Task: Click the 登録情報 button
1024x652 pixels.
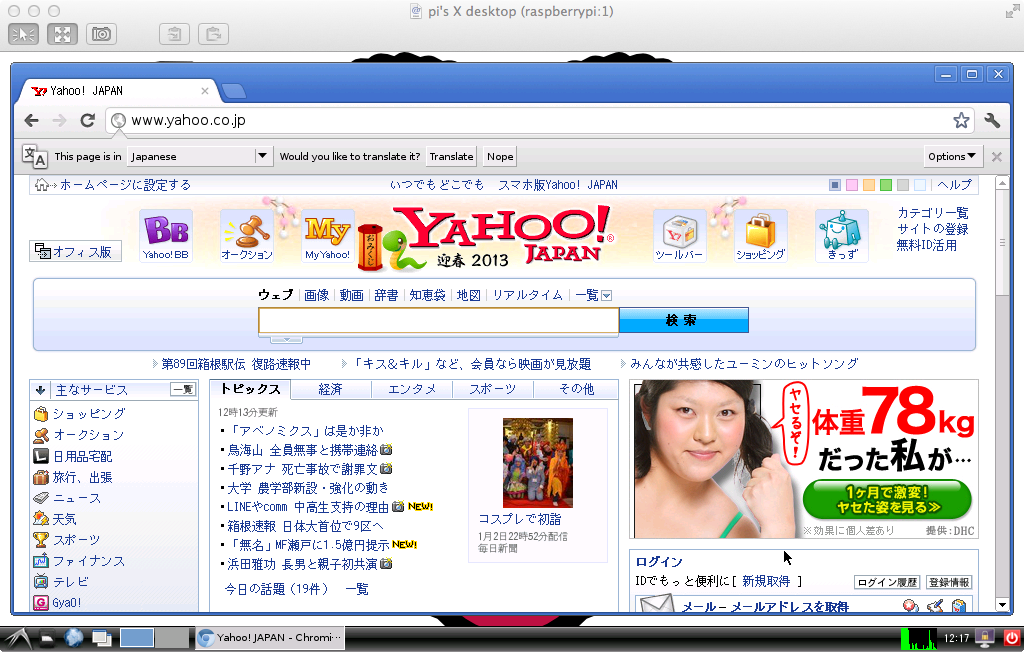Action: tap(949, 582)
